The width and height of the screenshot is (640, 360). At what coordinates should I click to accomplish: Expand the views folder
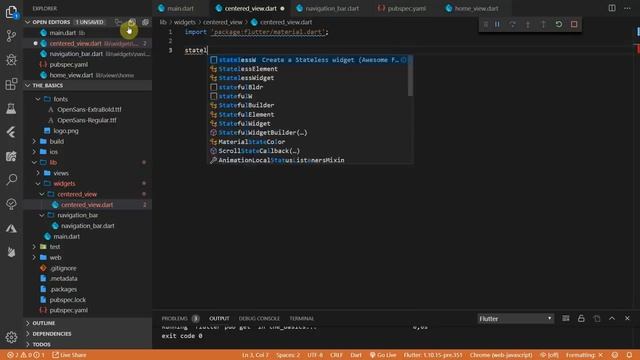point(38,173)
